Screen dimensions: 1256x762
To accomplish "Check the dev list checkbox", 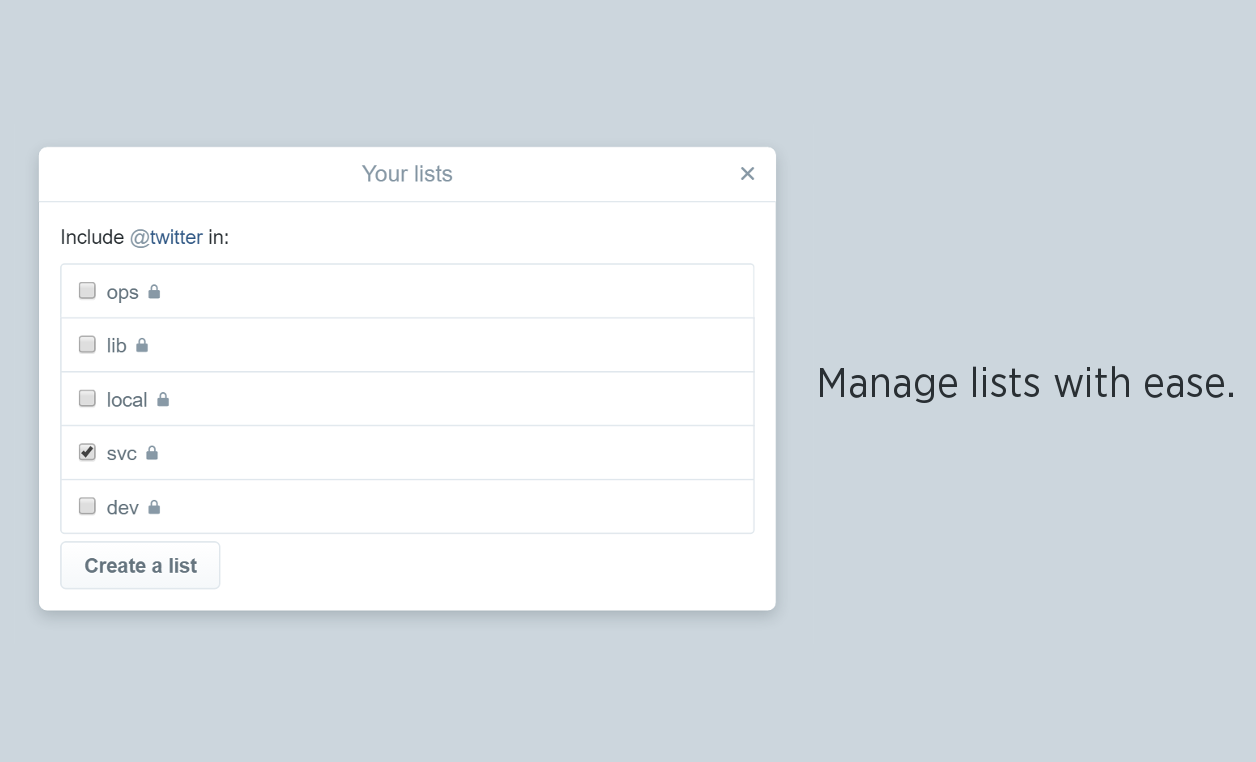I will pyautogui.click(x=87, y=505).
